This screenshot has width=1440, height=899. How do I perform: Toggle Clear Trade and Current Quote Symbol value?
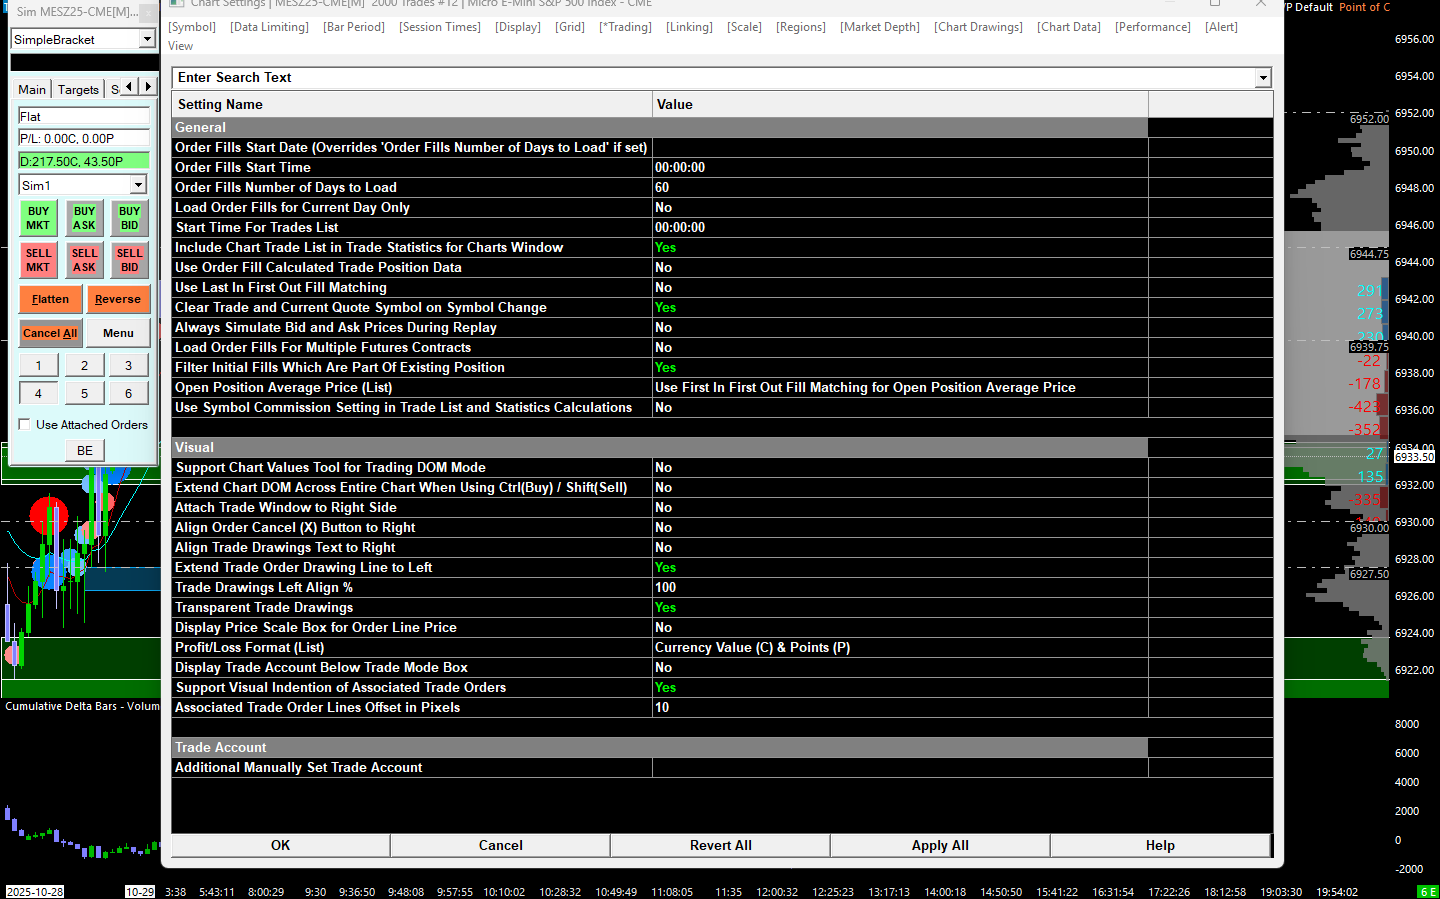[x=900, y=307]
